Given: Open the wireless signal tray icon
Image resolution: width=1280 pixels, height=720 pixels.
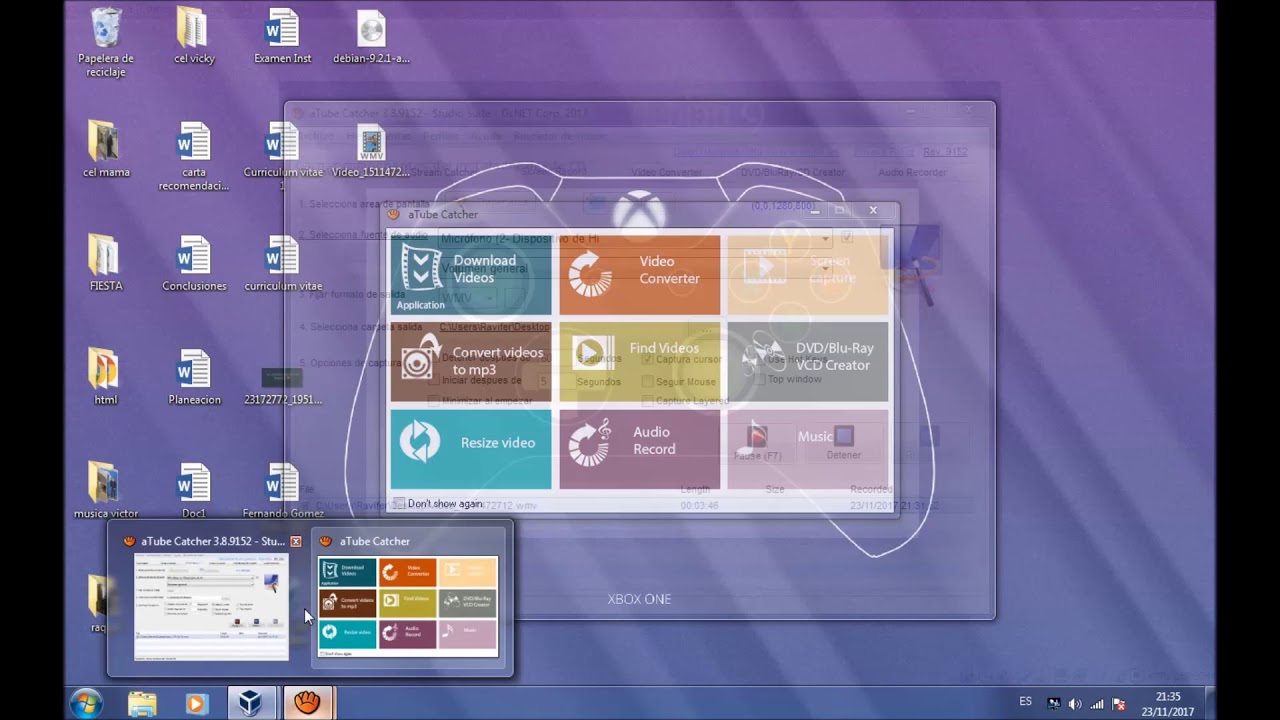Looking at the screenshot, I should click(x=1097, y=703).
